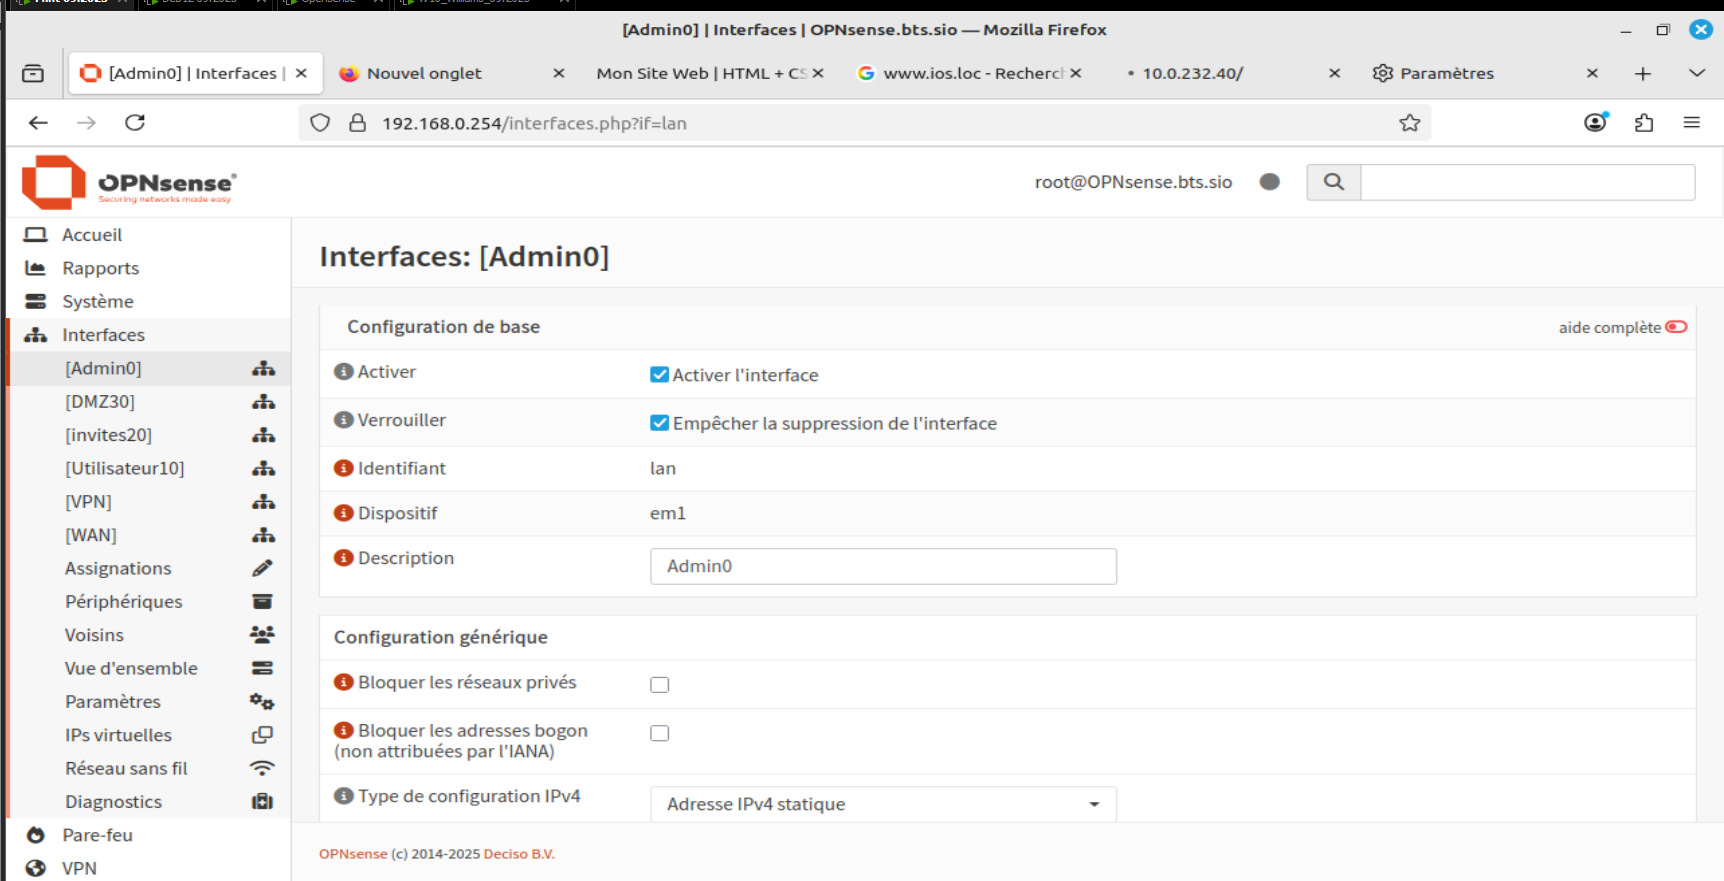This screenshot has height=881, width=1724.
Task: Click the OPNsense search input field
Action: 1527,182
